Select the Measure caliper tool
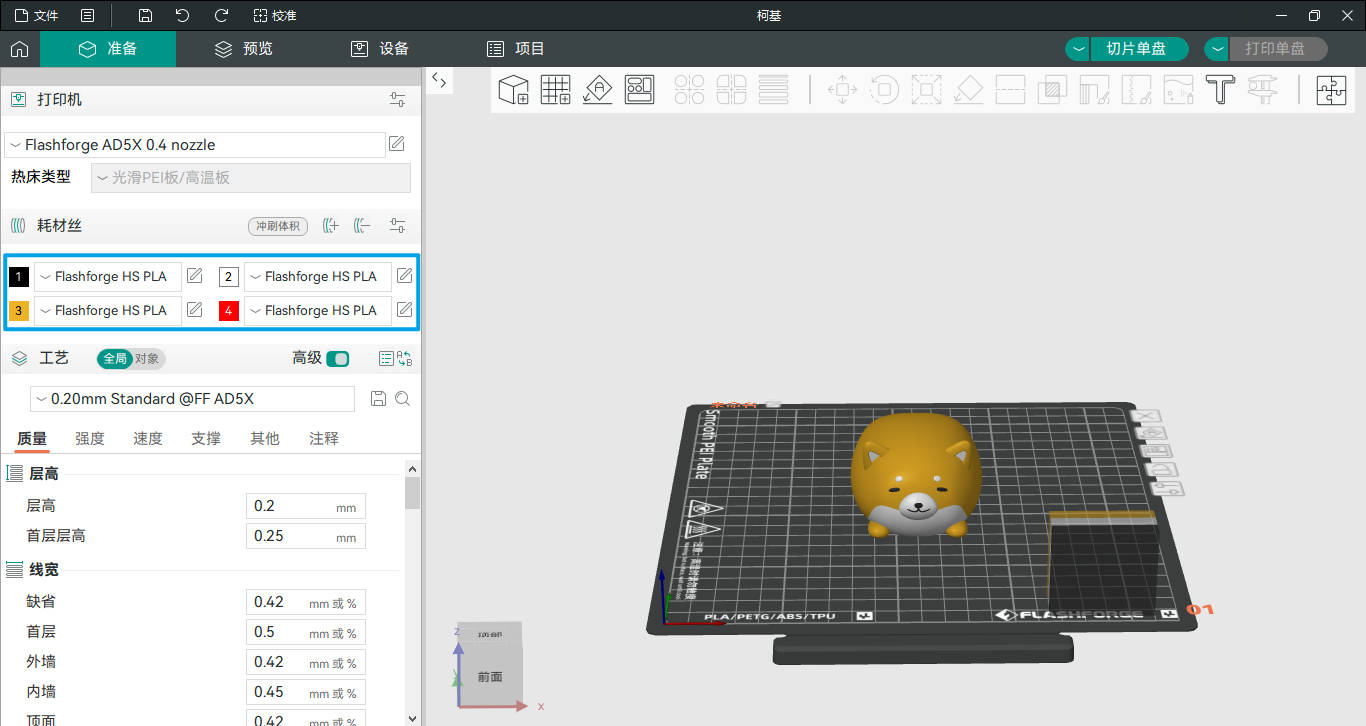This screenshot has height=726, width=1366. 1262,90
